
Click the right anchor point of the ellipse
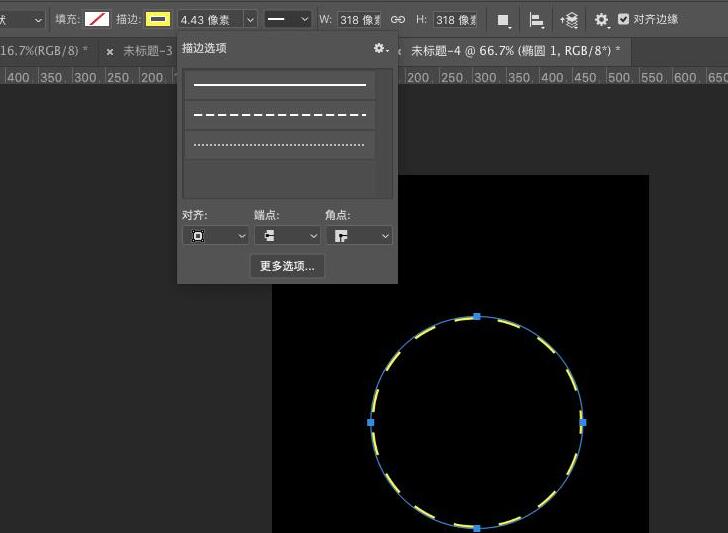pos(583,422)
